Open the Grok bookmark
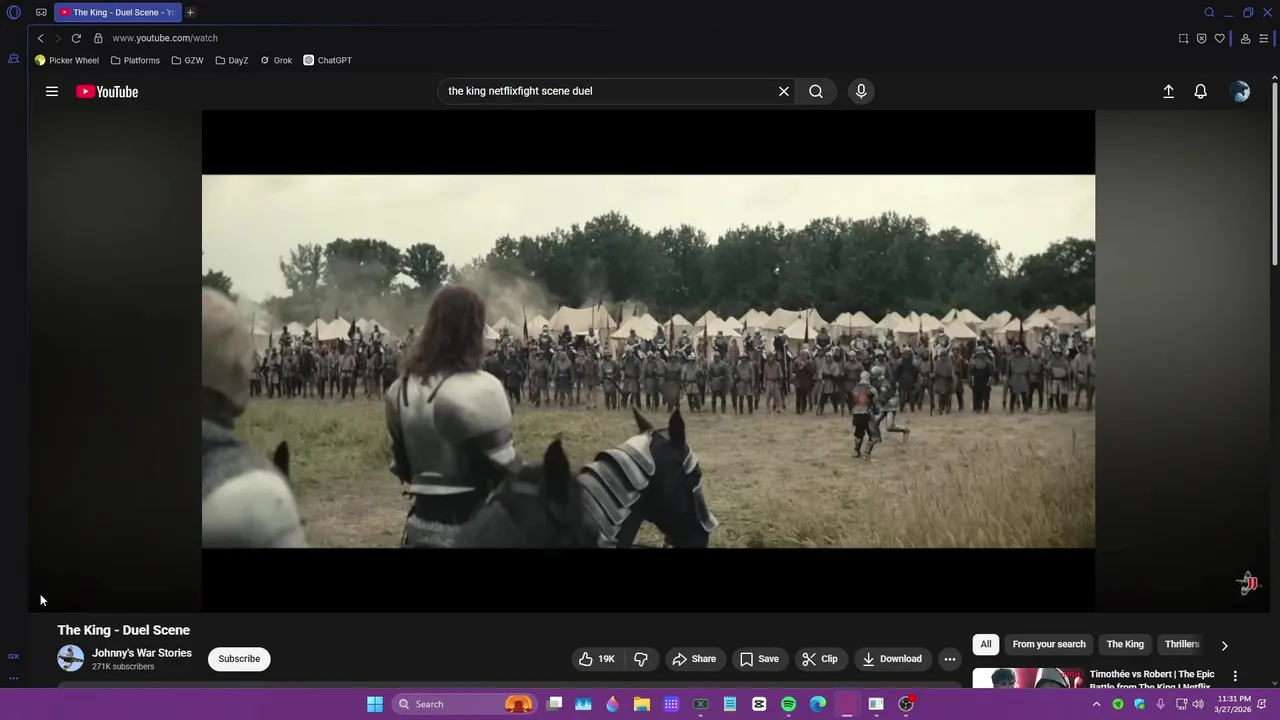Viewport: 1280px width, 720px height. click(276, 60)
